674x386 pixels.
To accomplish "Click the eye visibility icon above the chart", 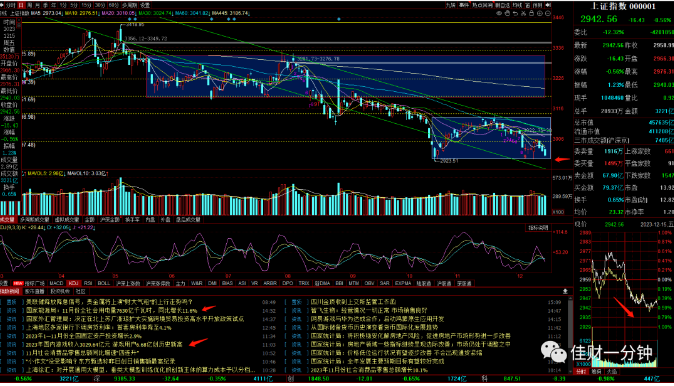I will pos(499,13).
